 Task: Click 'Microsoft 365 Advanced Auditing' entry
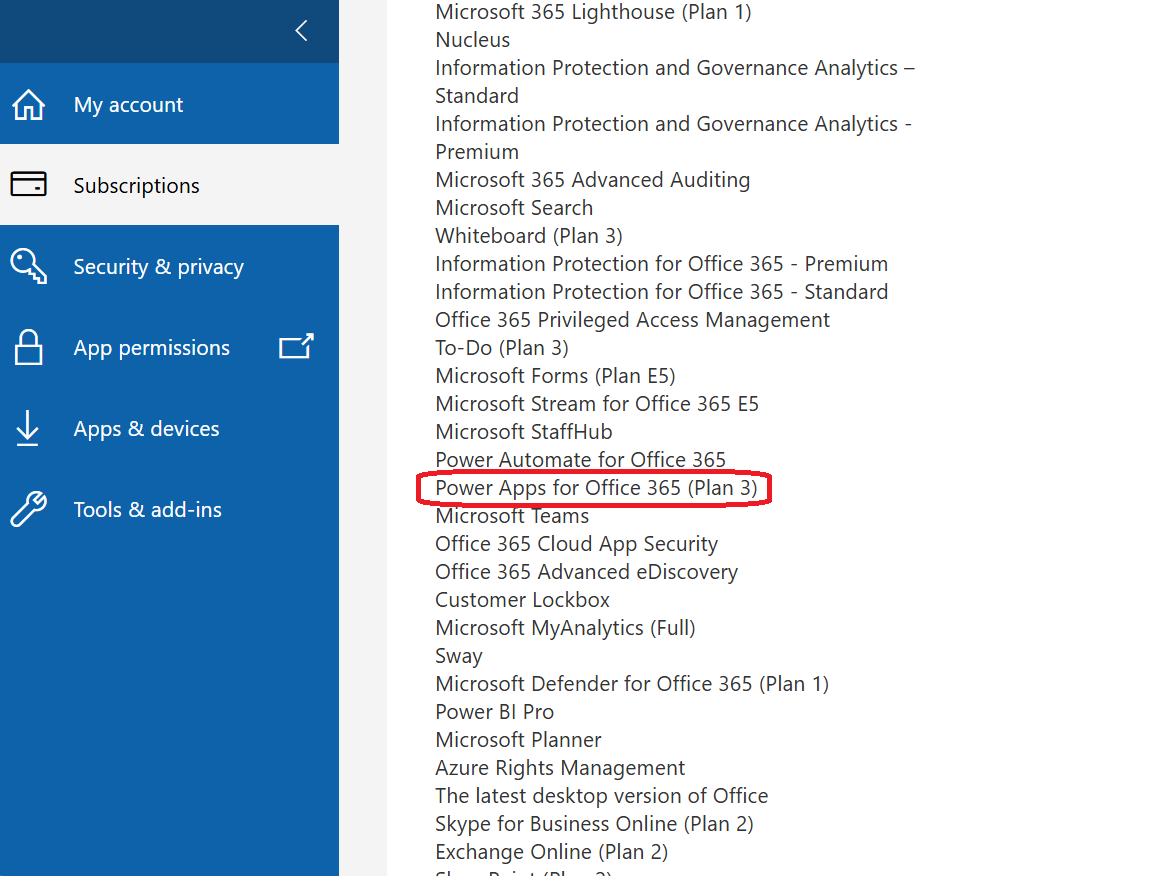(593, 180)
